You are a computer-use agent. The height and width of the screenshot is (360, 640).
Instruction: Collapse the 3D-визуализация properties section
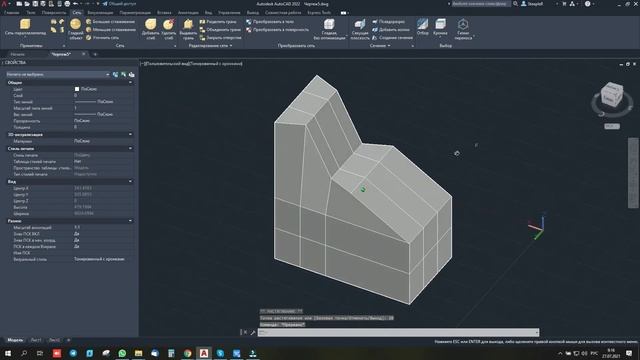tap(131, 134)
